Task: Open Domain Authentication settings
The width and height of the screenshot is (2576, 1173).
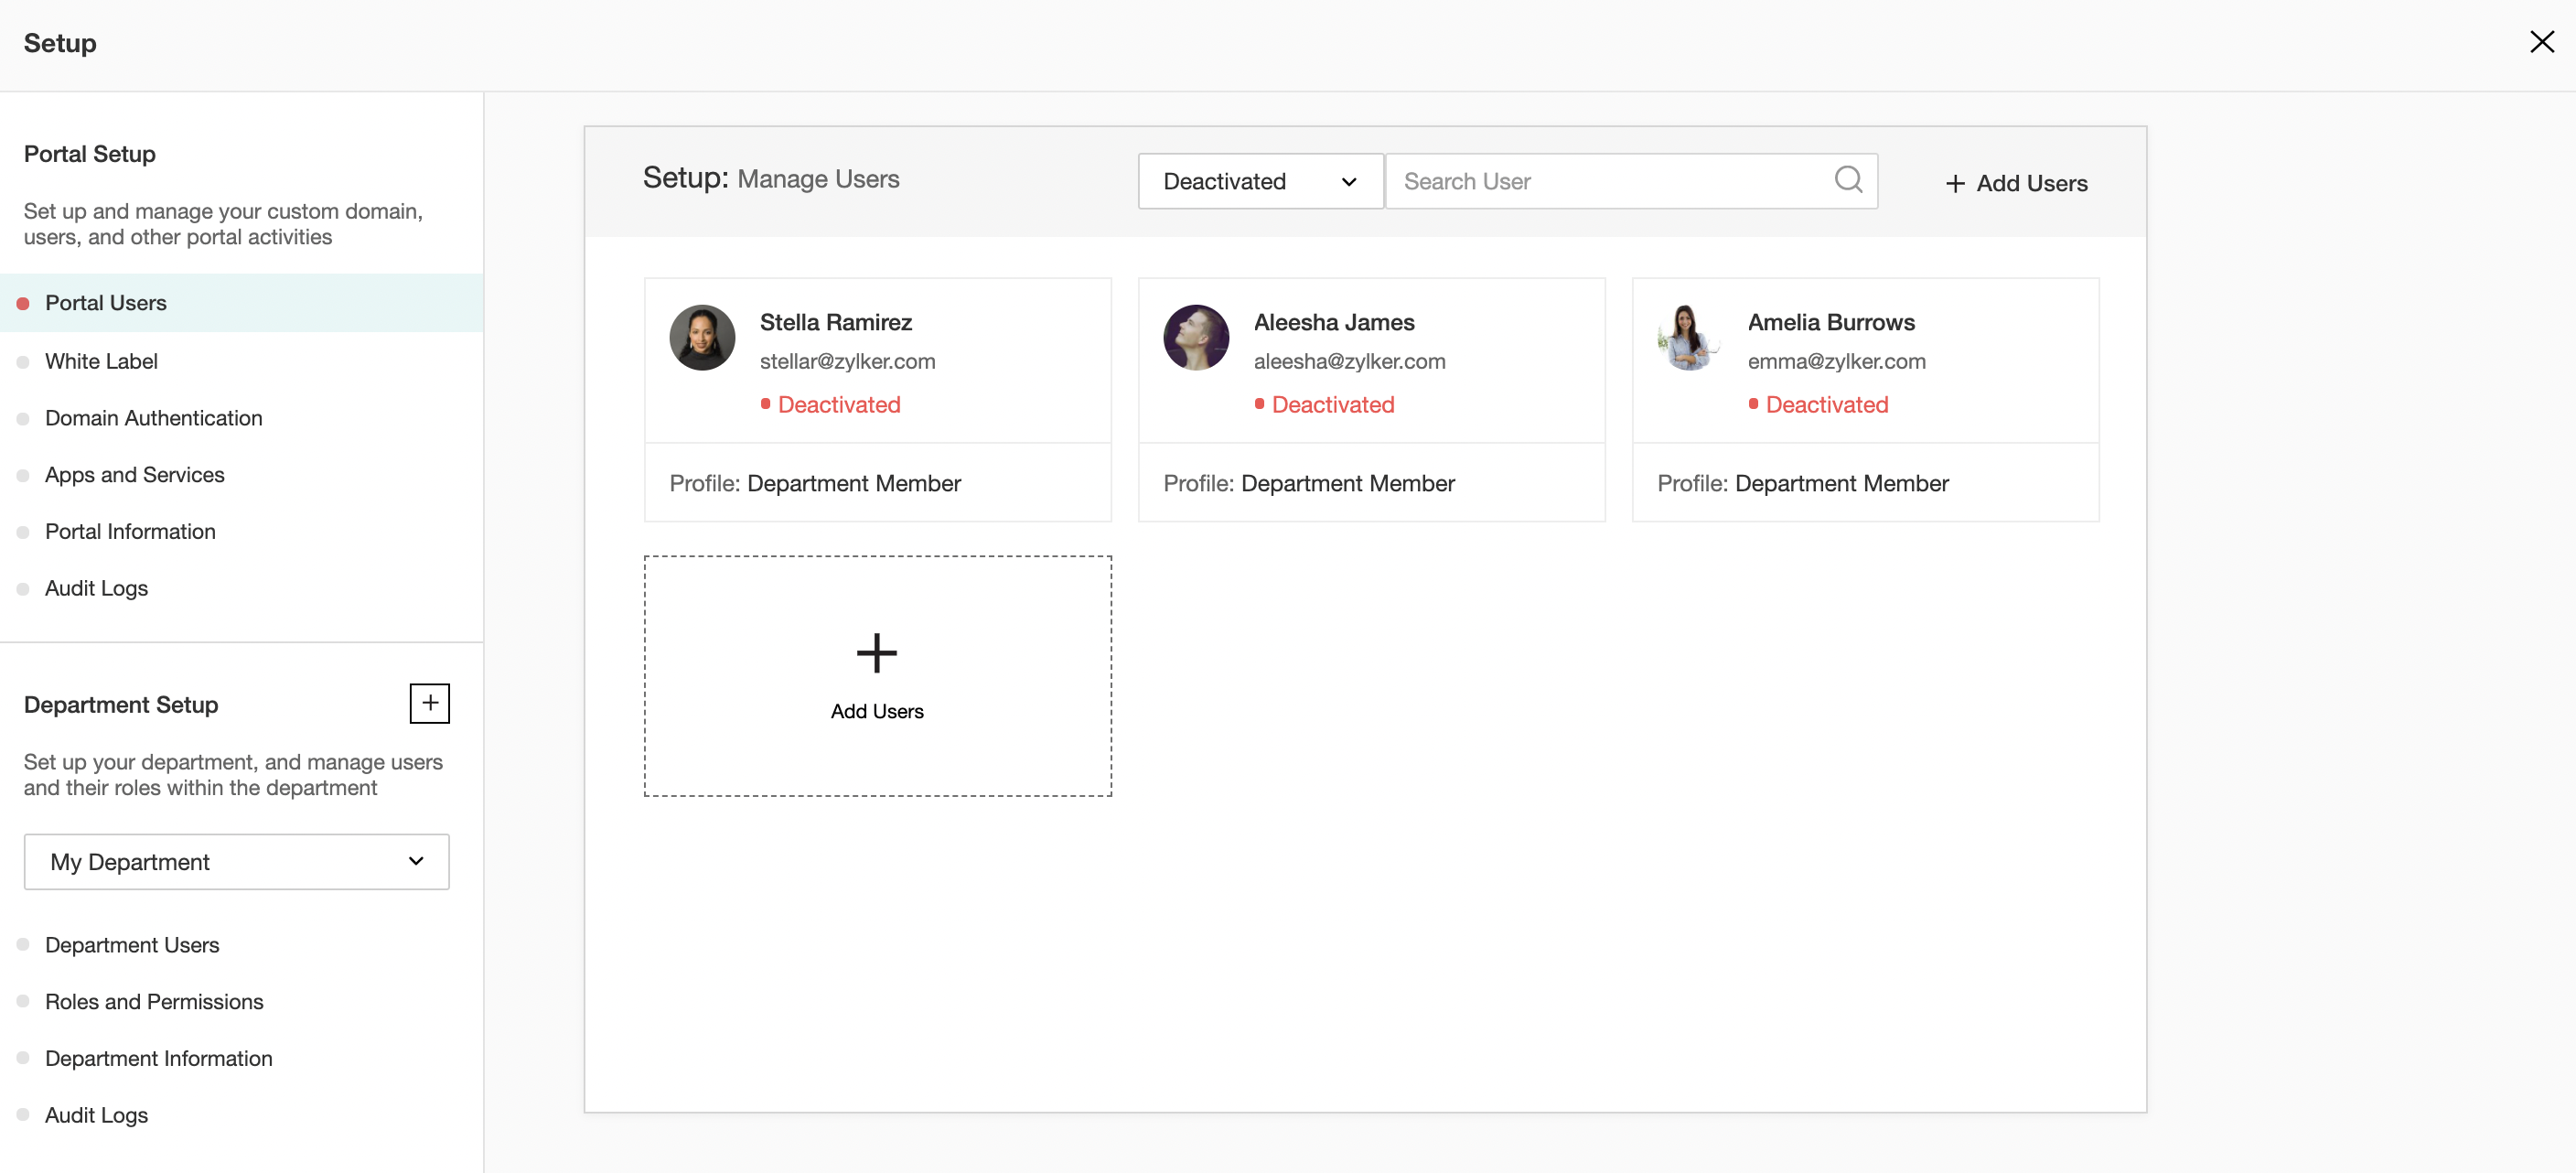Action: (153, 418)
